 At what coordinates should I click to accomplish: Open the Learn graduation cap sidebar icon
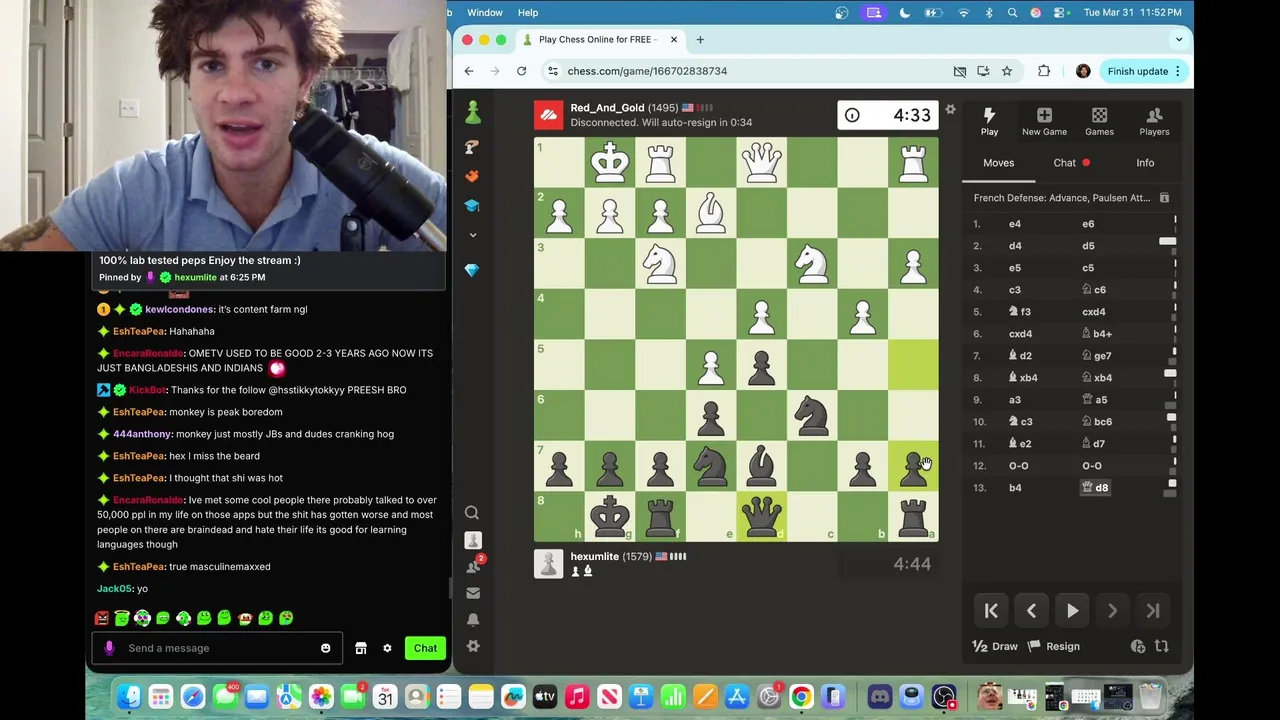point(472,205)
